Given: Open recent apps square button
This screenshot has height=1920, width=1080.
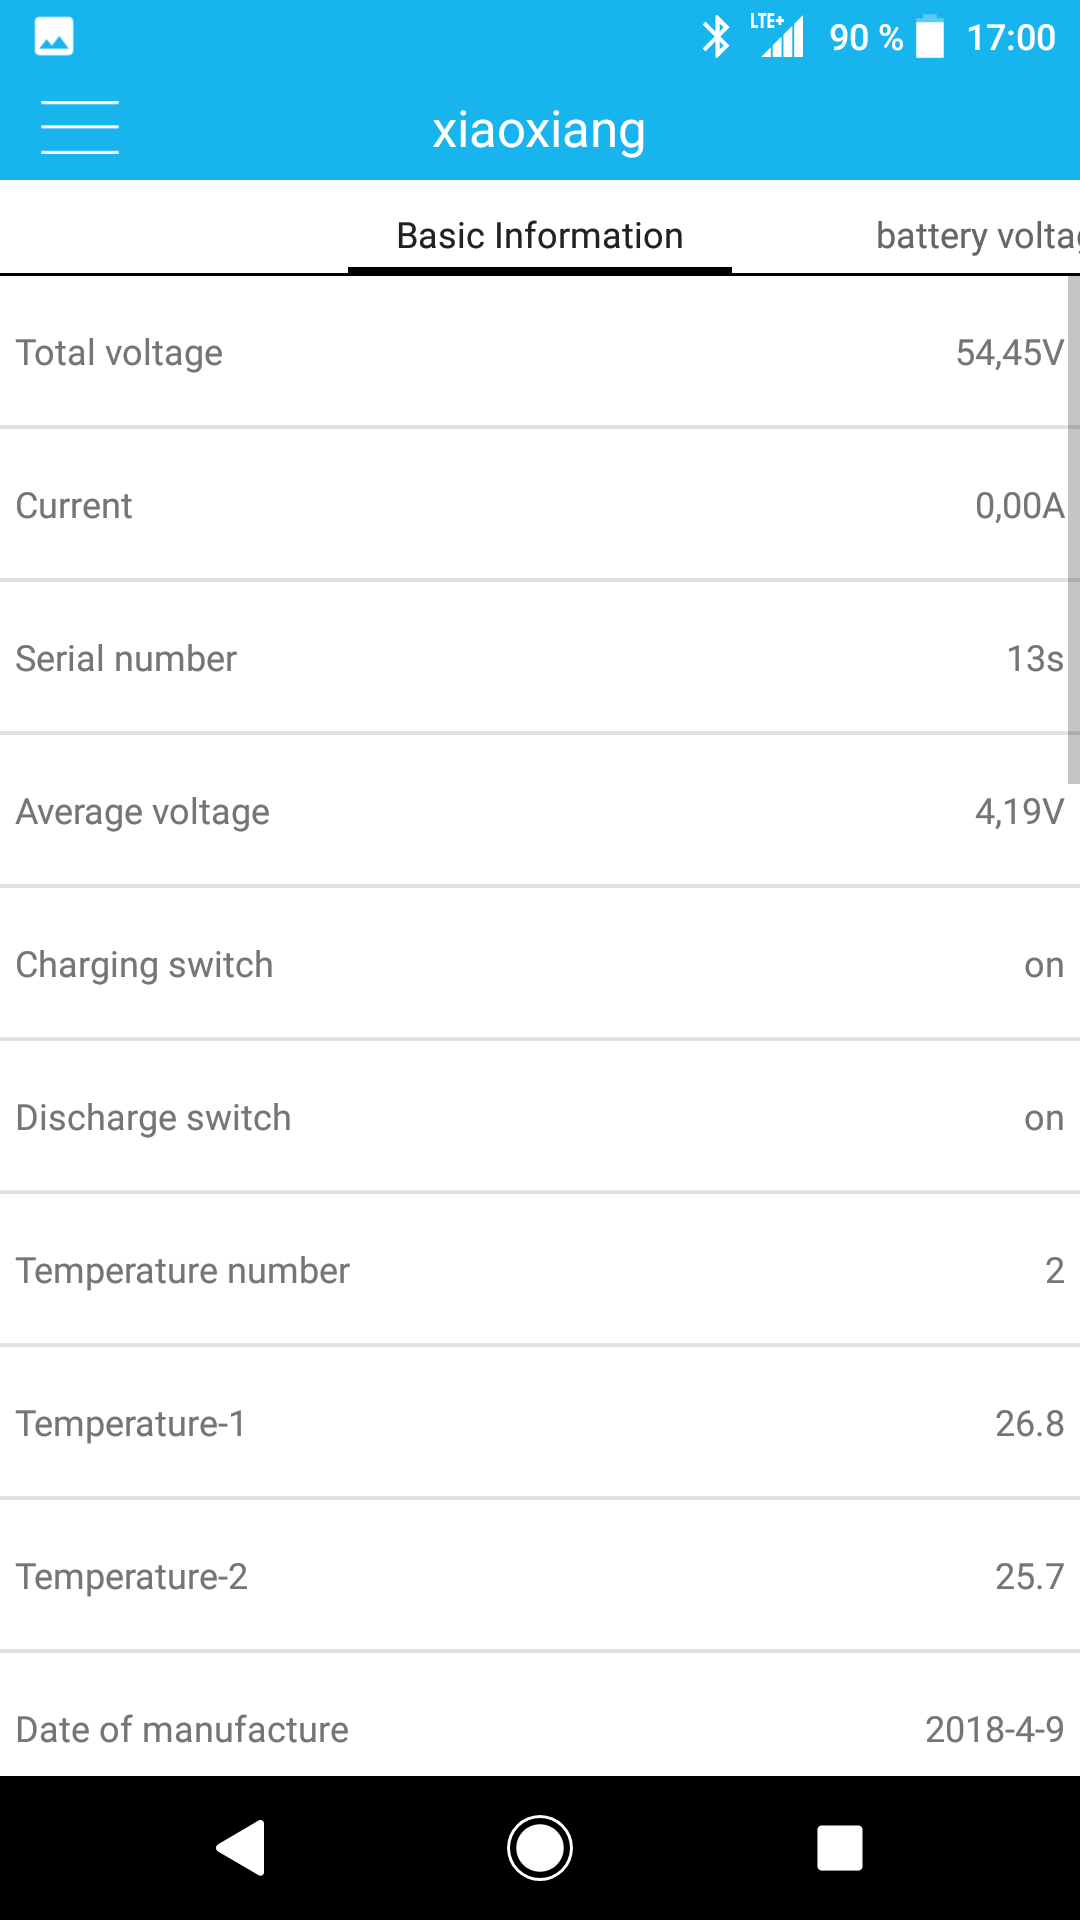Looking at the screenshot, I should point(839,1847).
